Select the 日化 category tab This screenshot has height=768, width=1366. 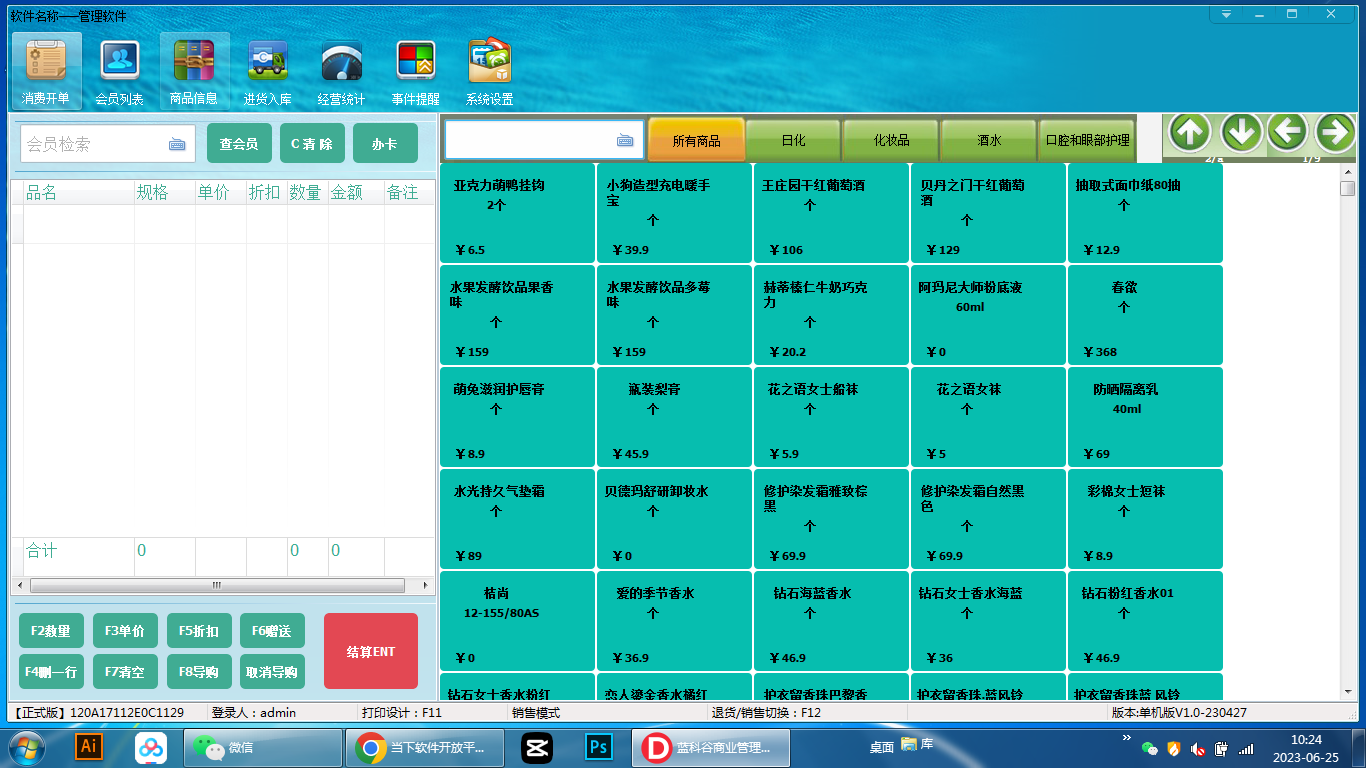pos(793,141)
